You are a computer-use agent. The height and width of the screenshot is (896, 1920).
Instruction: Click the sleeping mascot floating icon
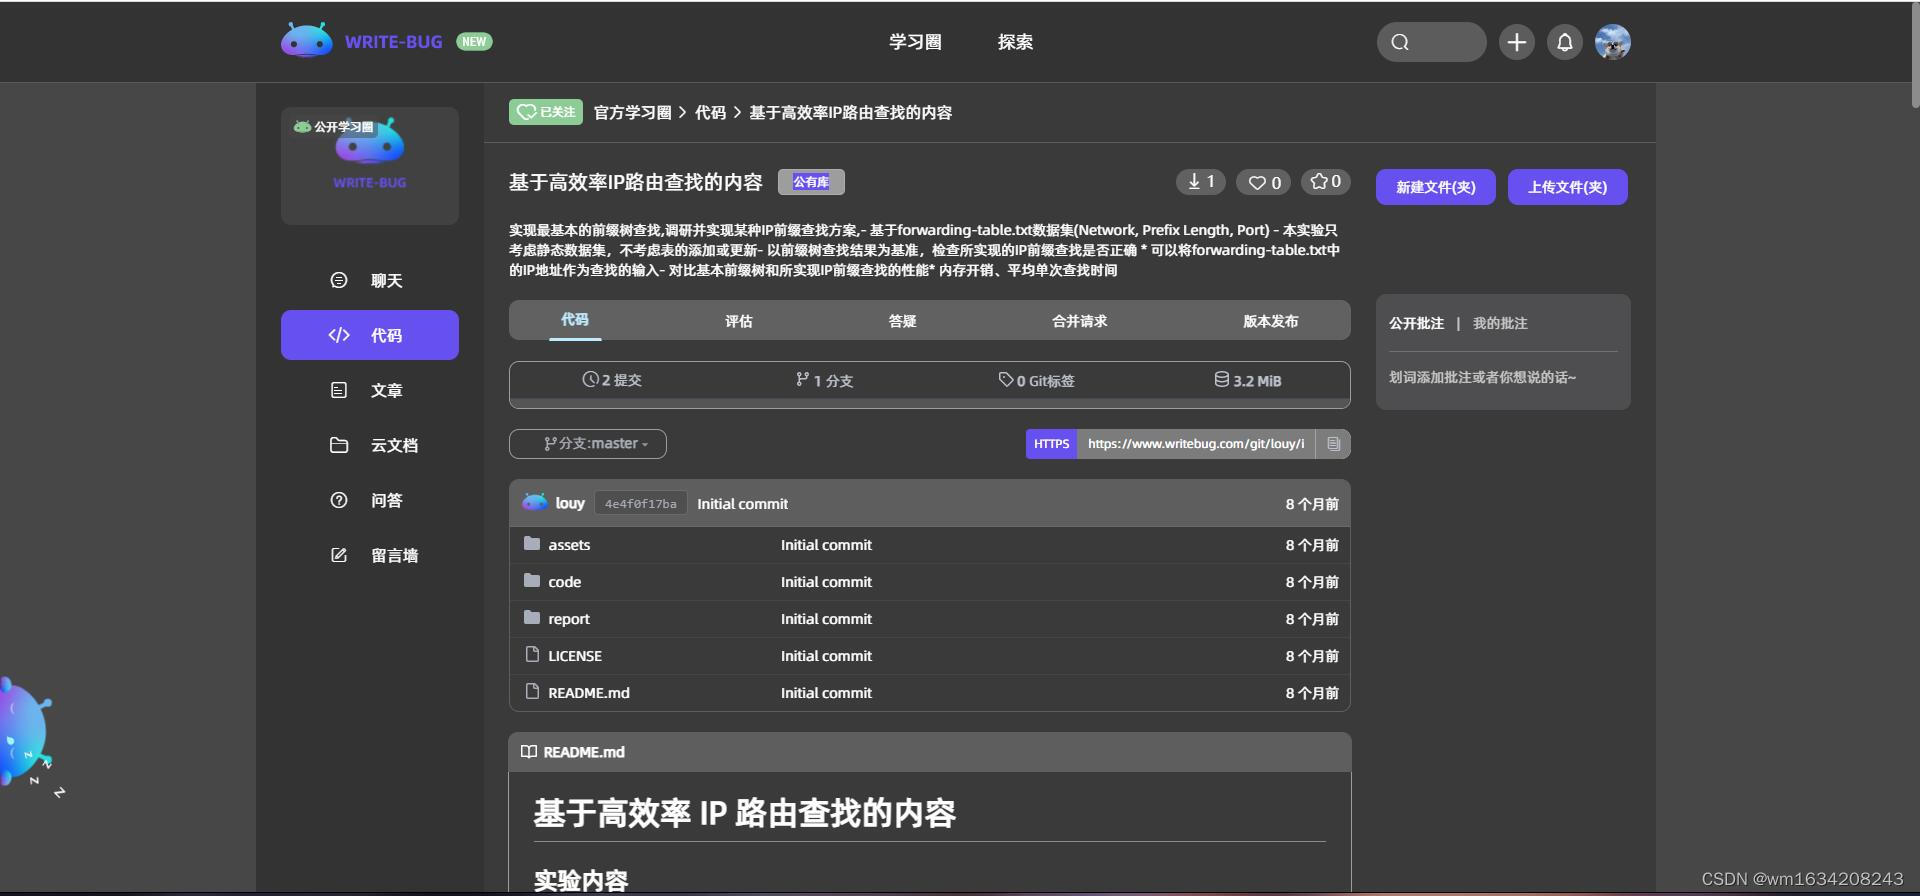click(x=30, y=735)
